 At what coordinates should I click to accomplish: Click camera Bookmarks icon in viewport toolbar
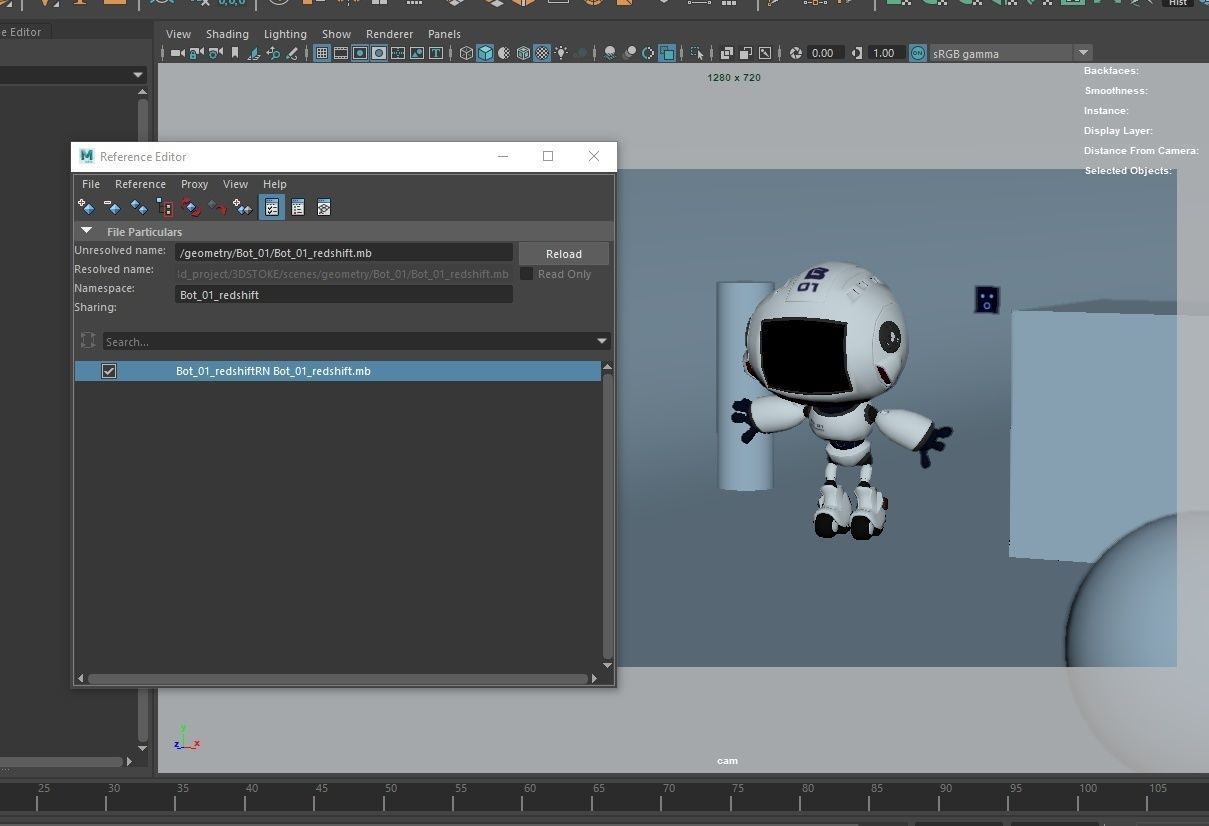[235, 53]
